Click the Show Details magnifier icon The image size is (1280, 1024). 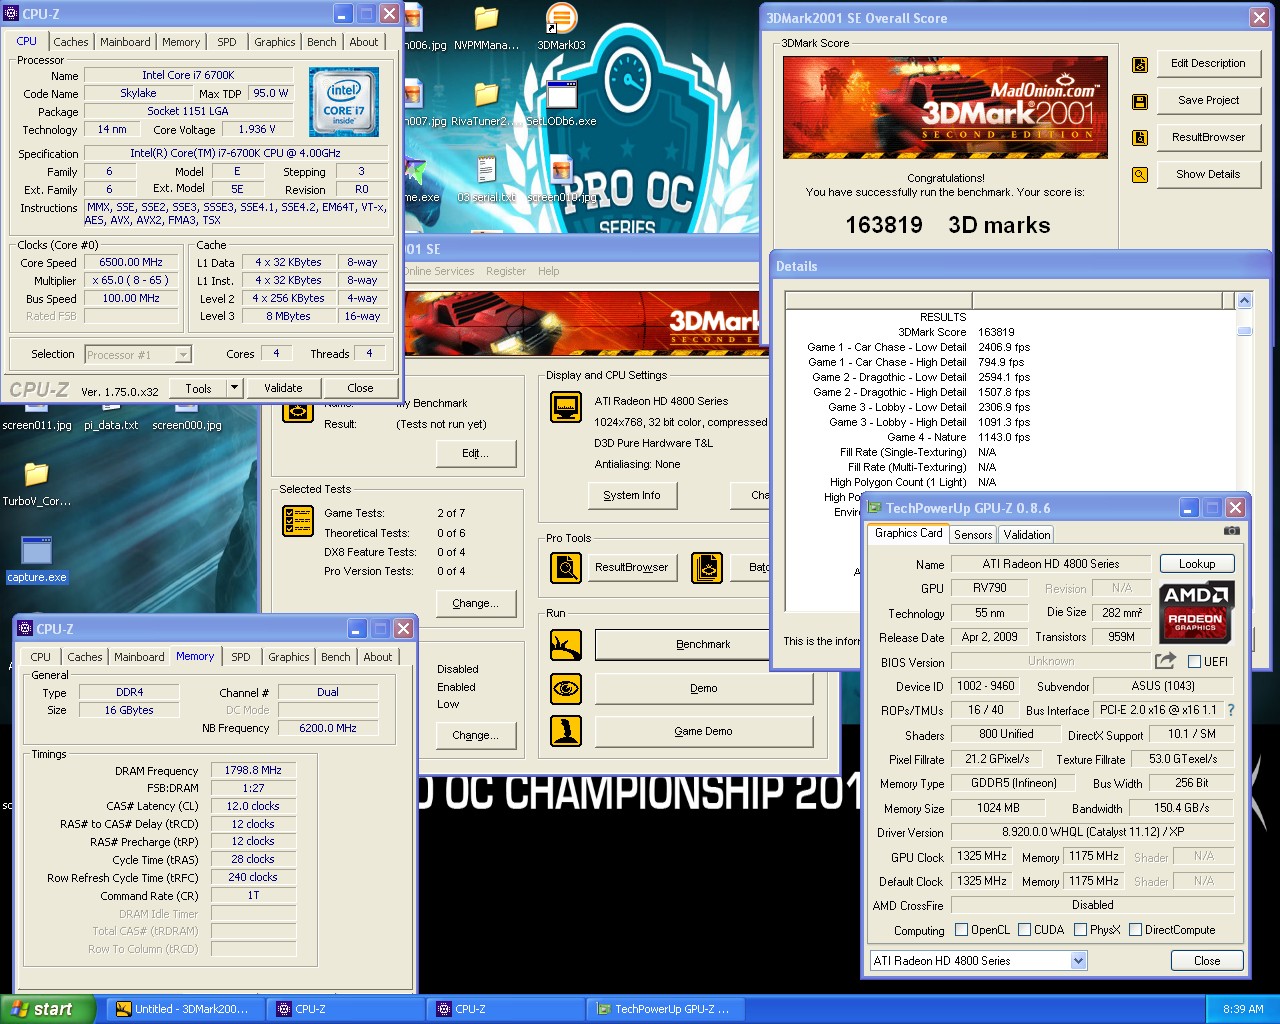coord(1139,175)
